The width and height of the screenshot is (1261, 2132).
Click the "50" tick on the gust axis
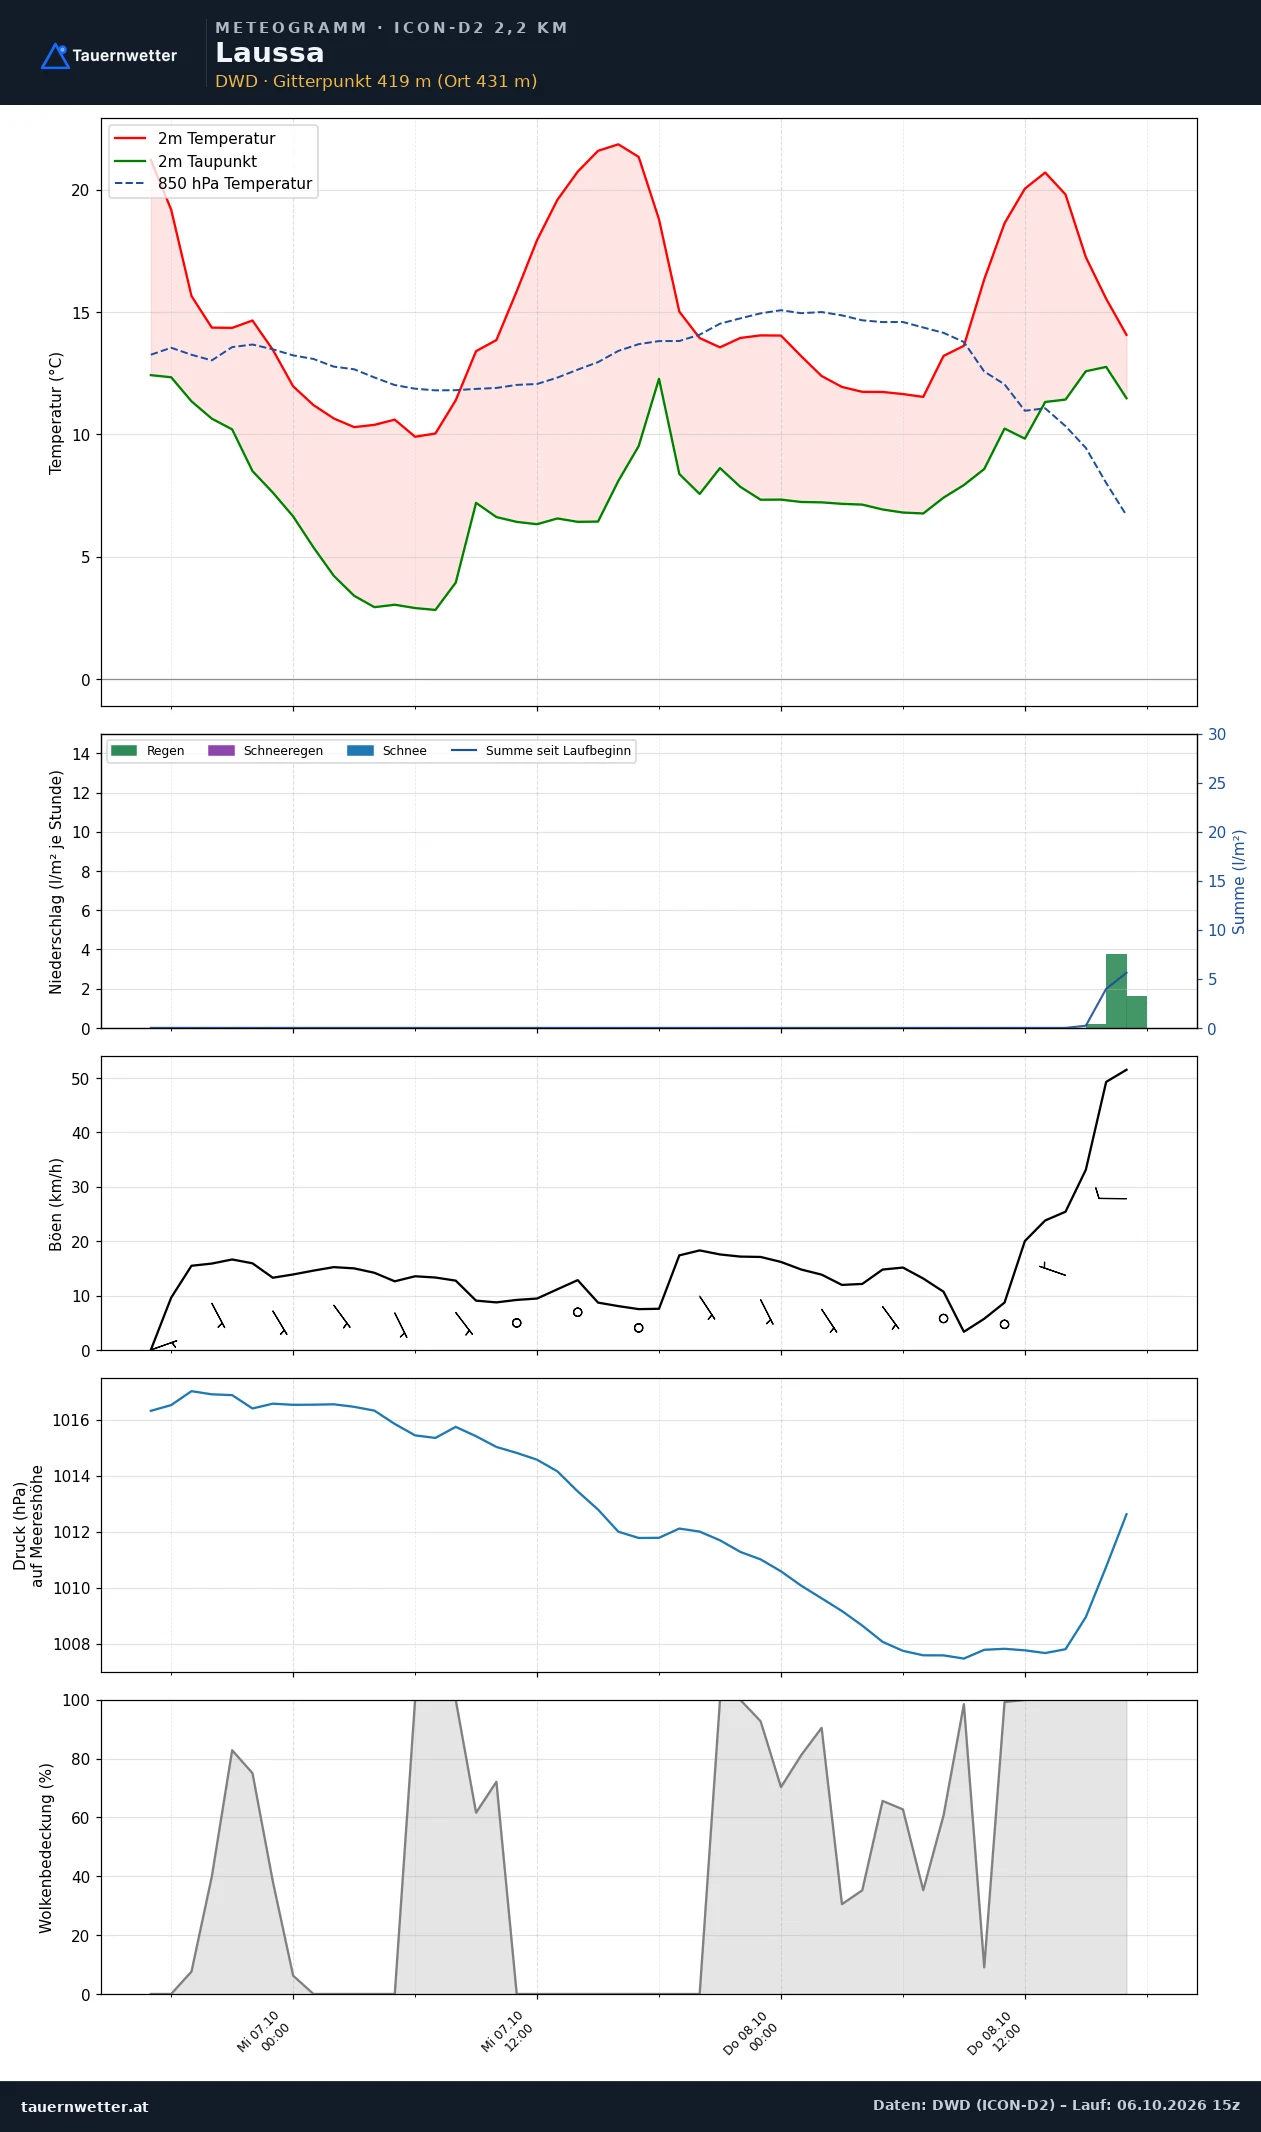click(80, 1079)
